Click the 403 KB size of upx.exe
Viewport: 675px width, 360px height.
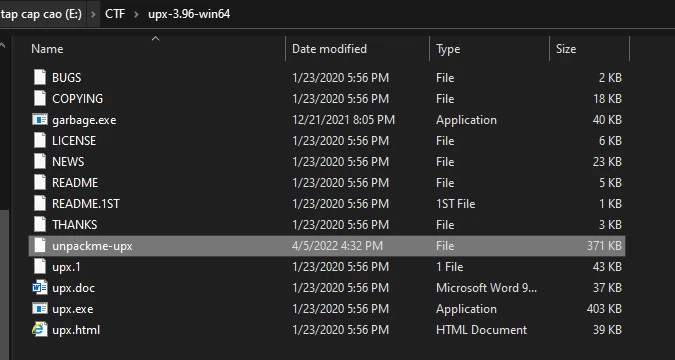[x=604, y=309]
